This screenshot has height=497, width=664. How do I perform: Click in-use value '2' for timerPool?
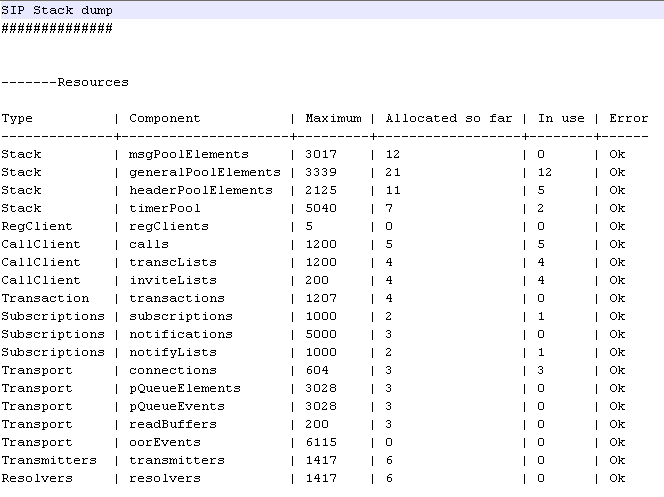point(541,208)
